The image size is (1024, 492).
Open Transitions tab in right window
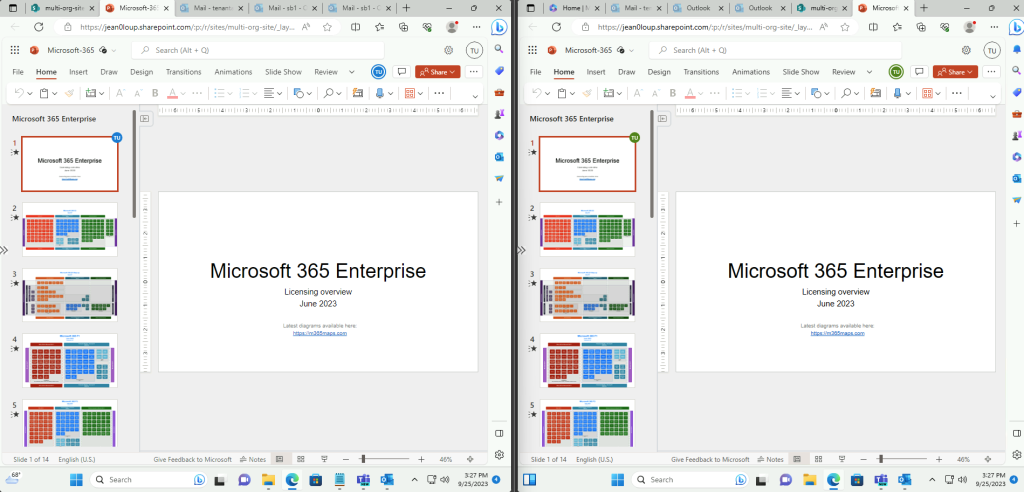click(701, 72)
